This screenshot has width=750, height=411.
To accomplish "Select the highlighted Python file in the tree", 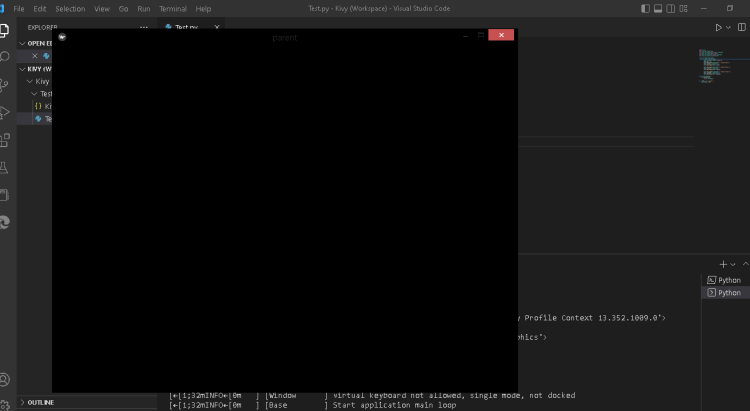I will [x=34, y=119].
